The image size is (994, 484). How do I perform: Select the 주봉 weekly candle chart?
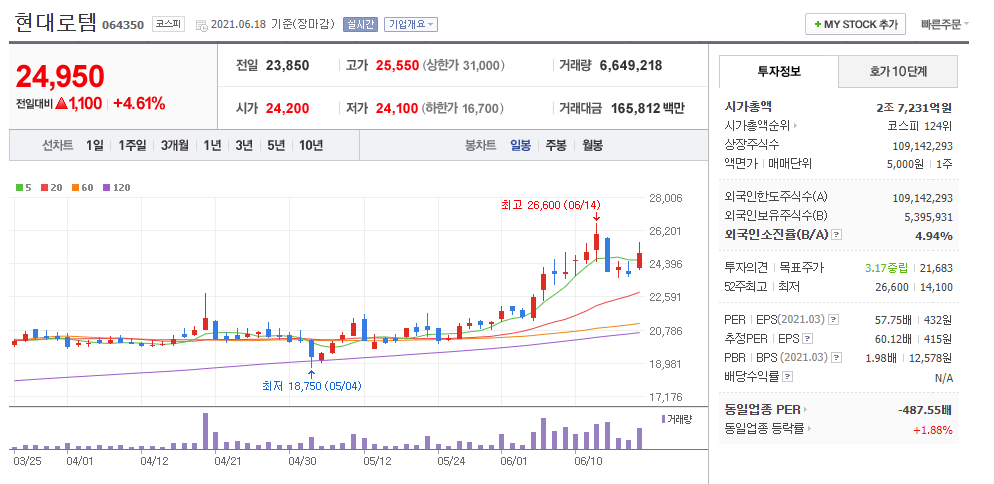click(556, 145)
